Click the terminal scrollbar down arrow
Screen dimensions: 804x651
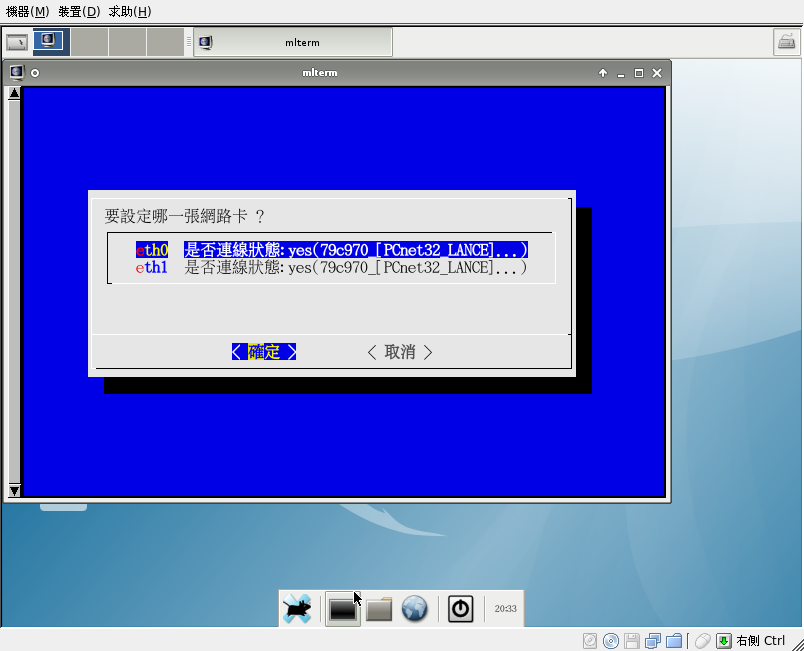[x=14, y=491]
